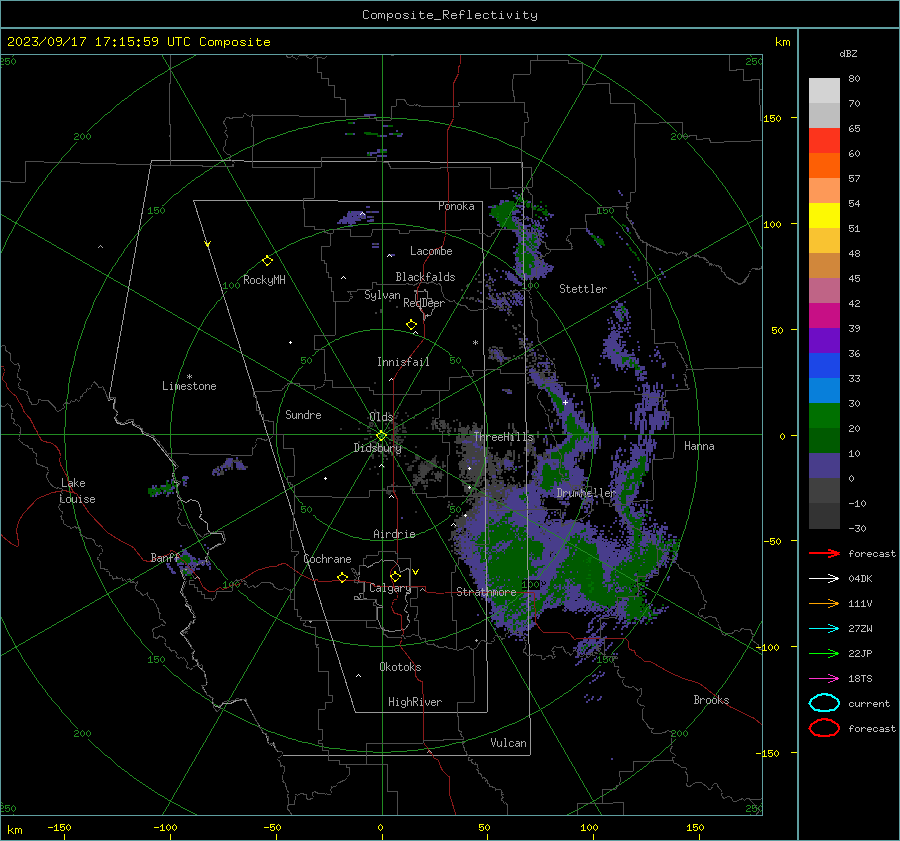Click the blue 33-36 dBZ color swatch
This screenshot has width=900, height=841.
coord(824,366)
